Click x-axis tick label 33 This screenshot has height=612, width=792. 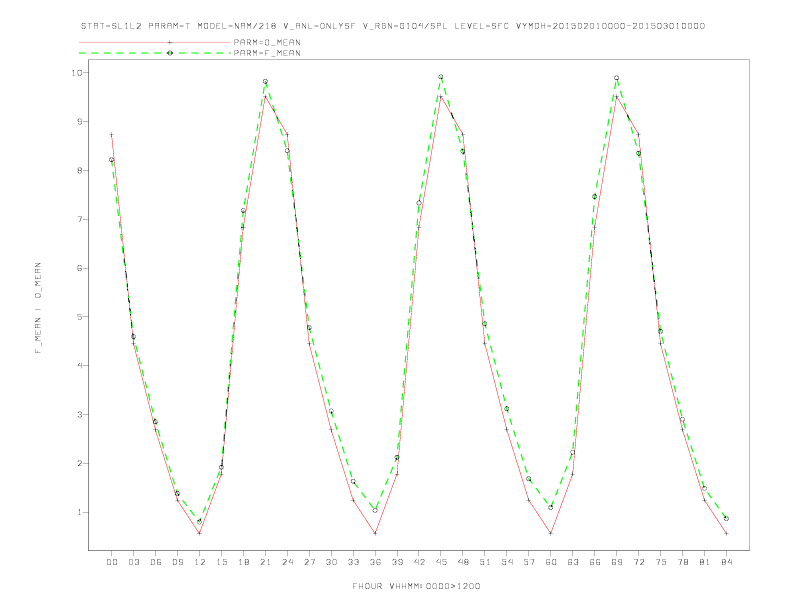[353, 562]
